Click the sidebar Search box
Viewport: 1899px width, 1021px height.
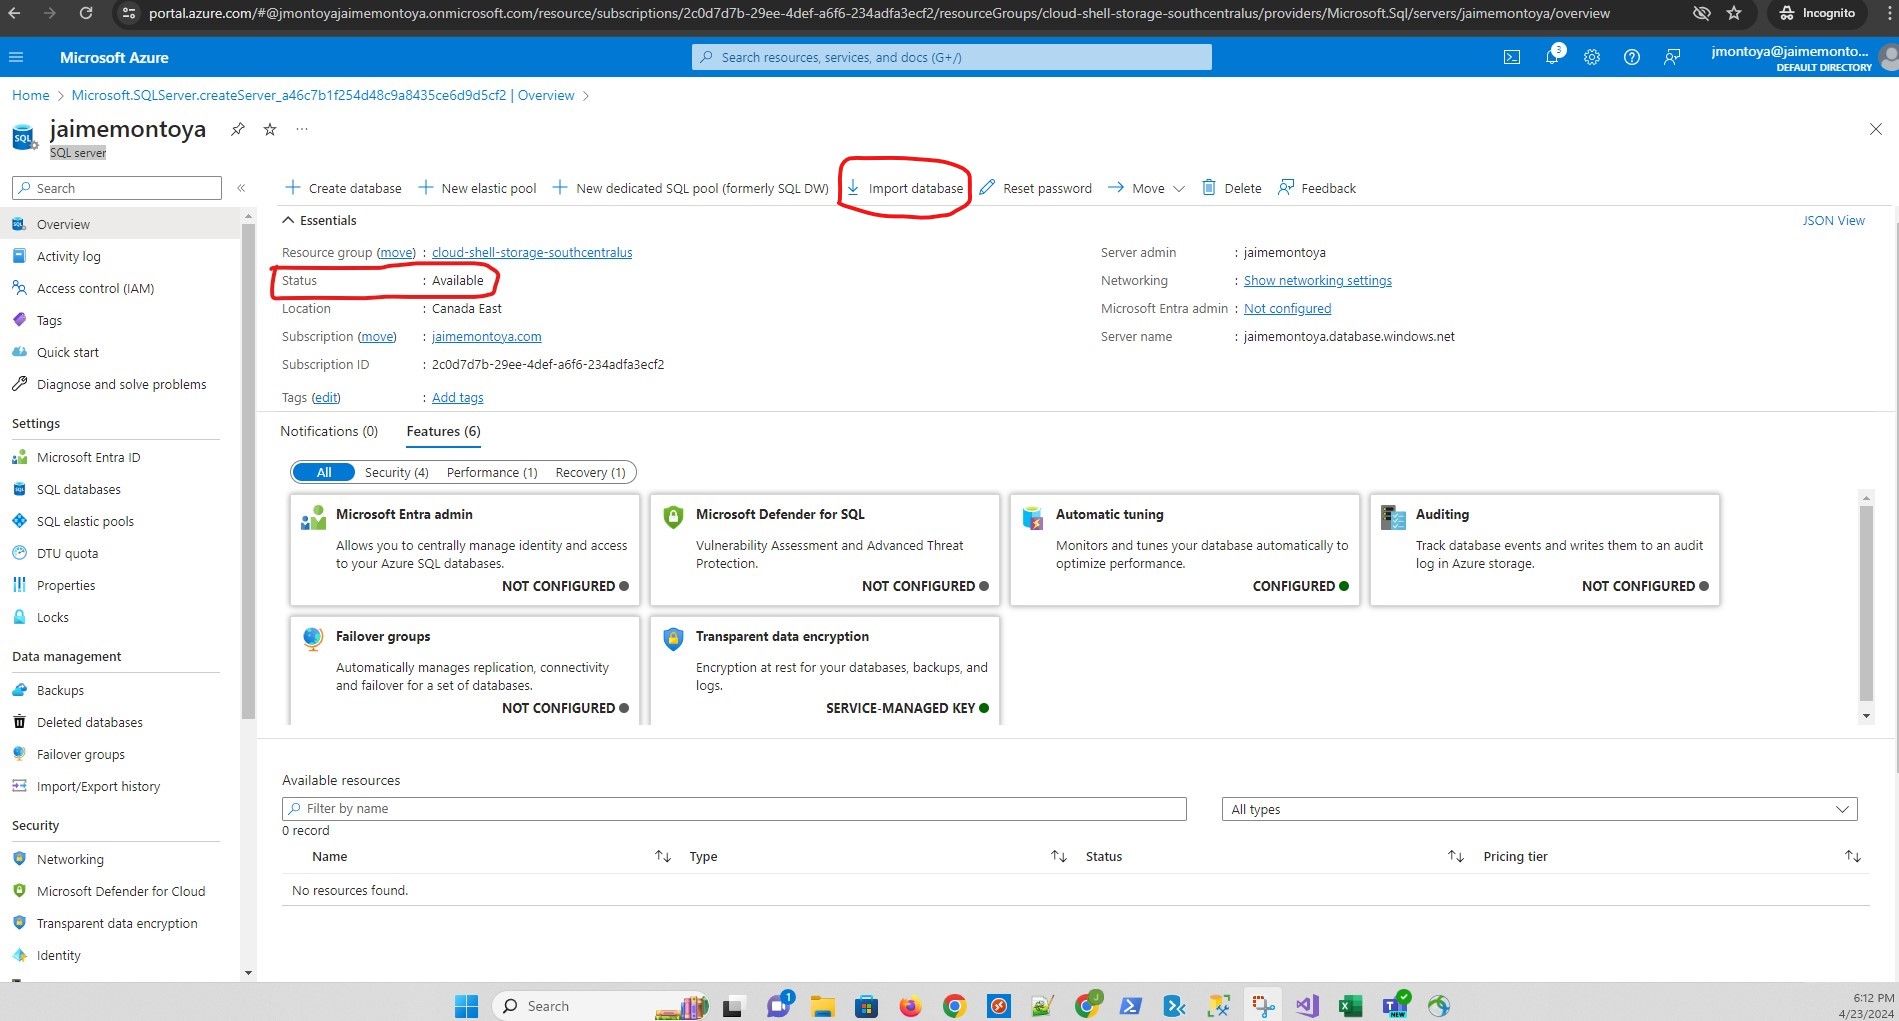point(116,188)
